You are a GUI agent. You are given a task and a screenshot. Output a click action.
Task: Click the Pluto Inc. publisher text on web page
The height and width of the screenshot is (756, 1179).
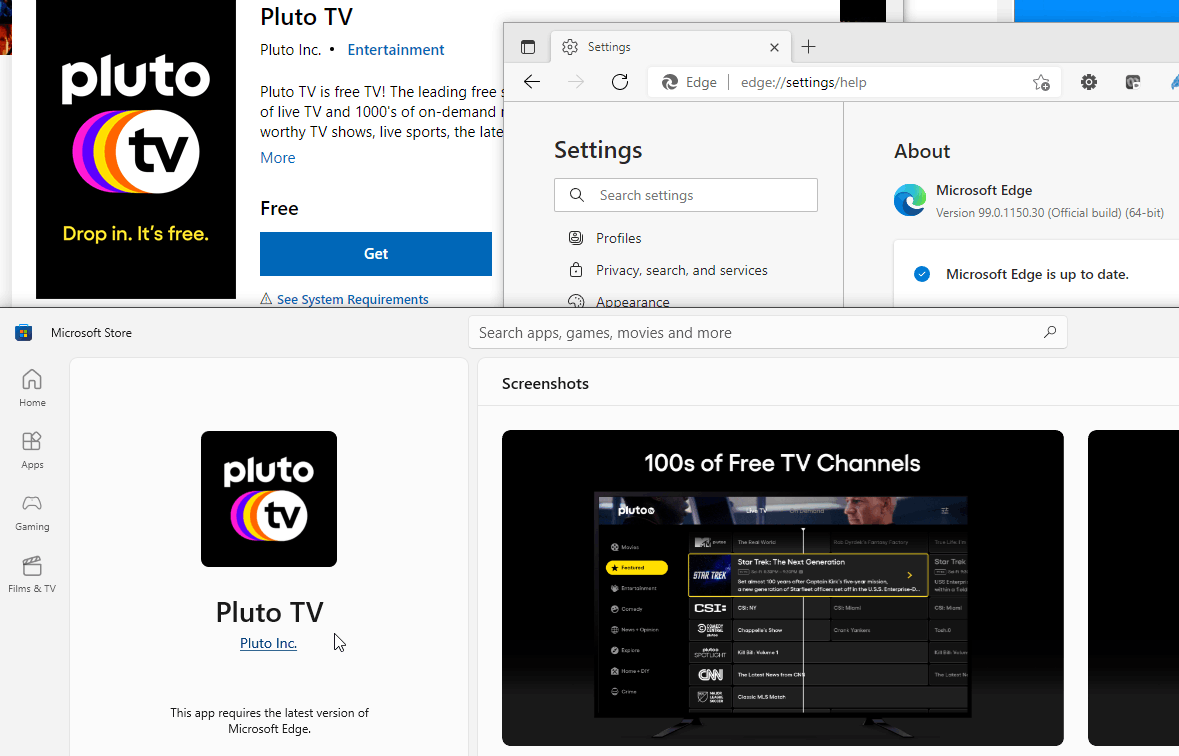click(290, 50)
